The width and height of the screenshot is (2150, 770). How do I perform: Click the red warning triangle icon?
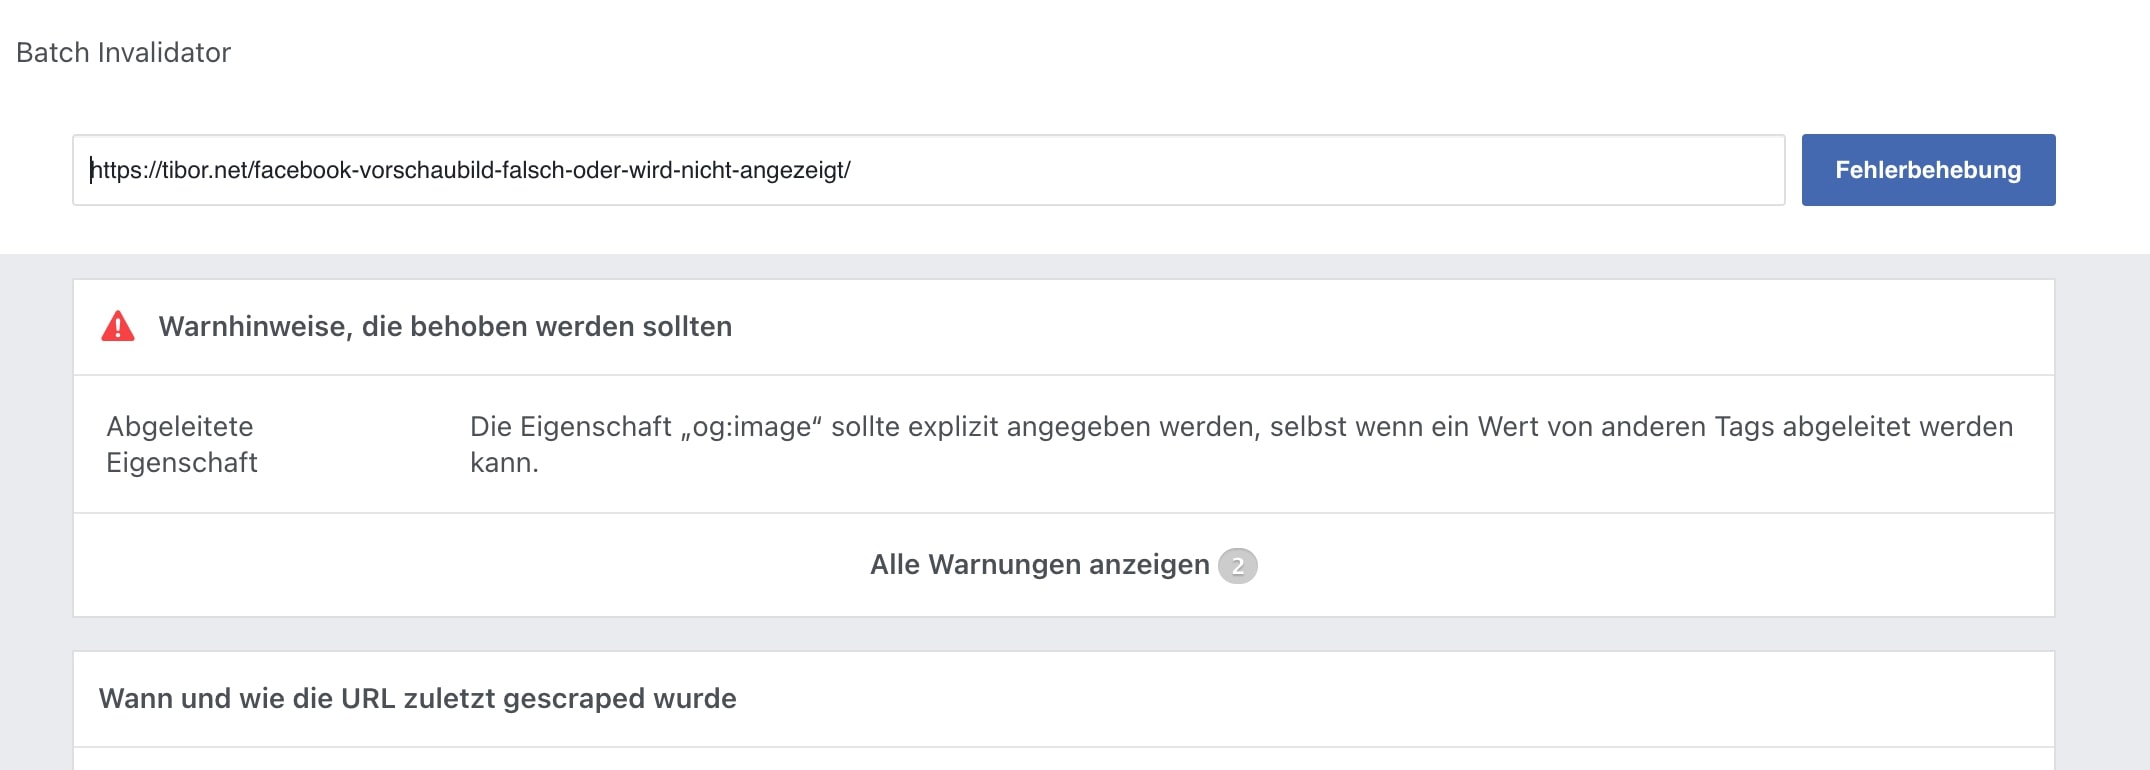pos(118,327)
